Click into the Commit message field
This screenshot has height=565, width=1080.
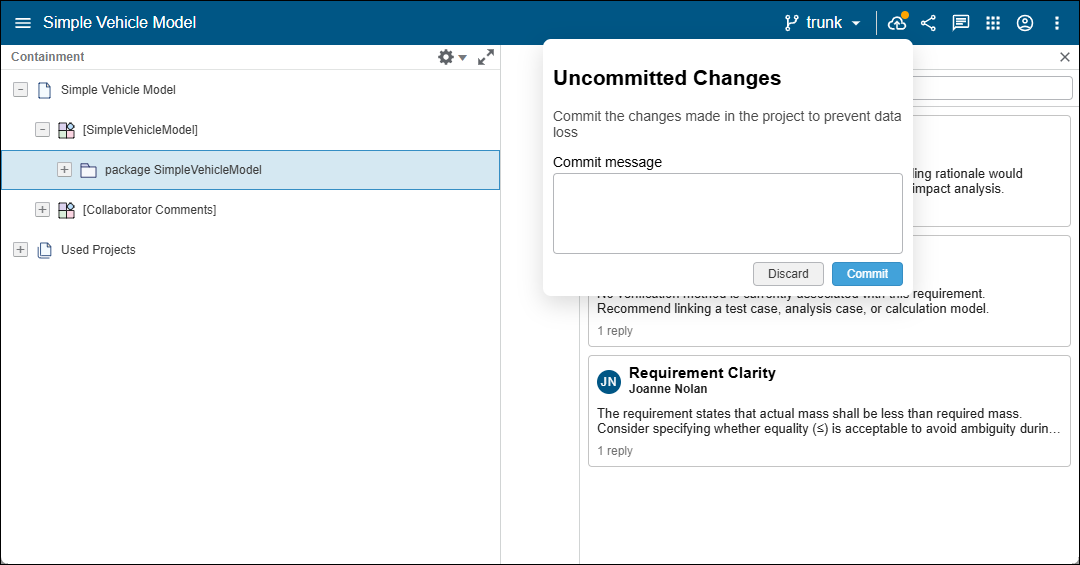point(727,214)
